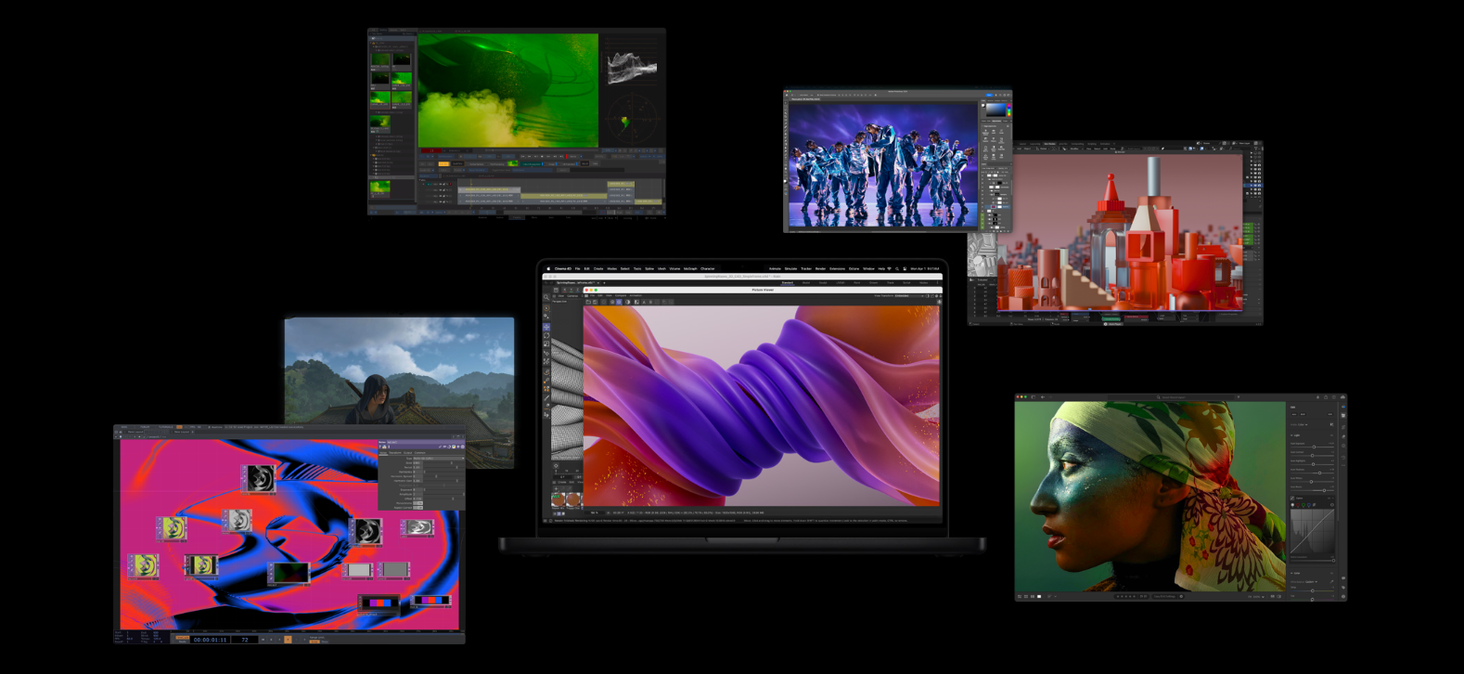Click the color picker field in Photoshop window
Image resolution: width=1464 pixels, height=674 pixels.
996,110
